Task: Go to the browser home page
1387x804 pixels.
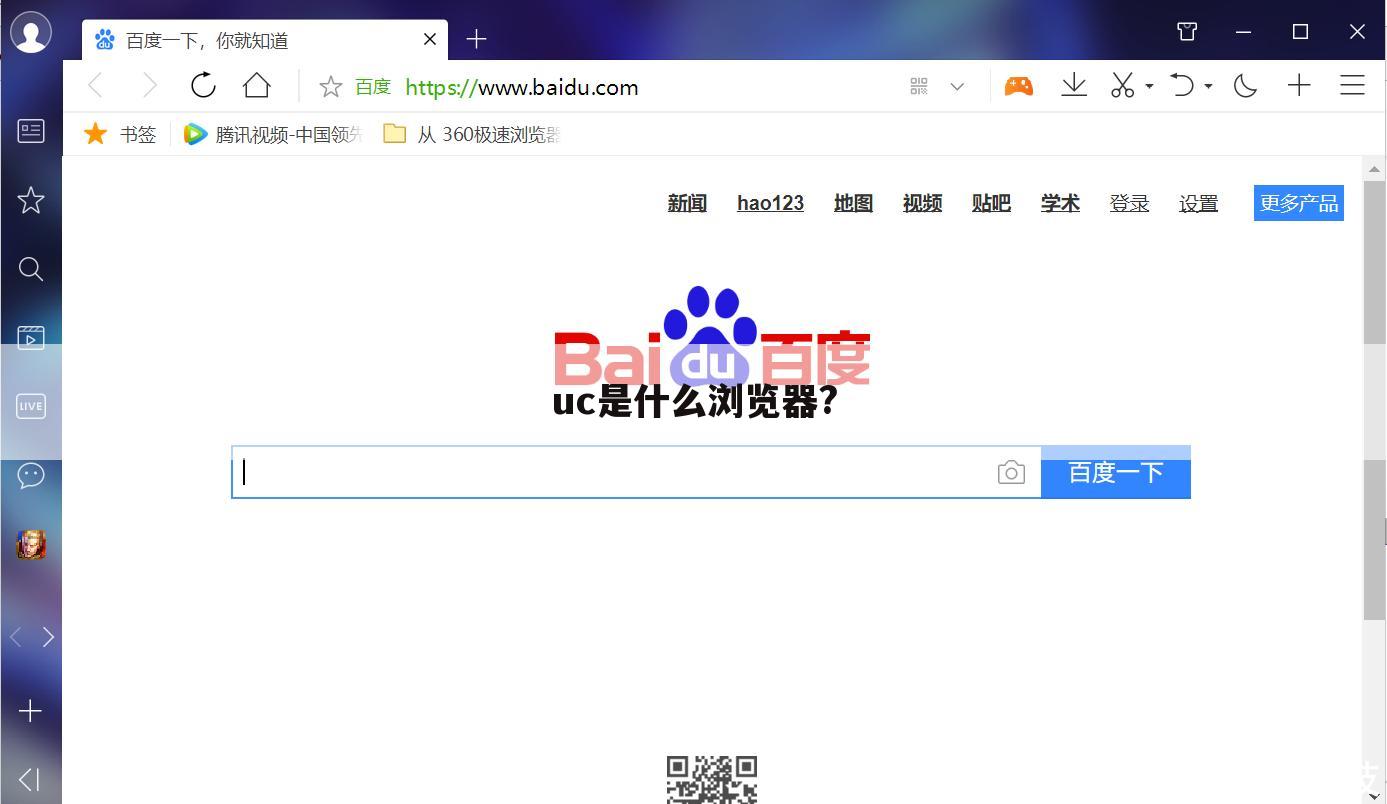Action: click(257, 86)
